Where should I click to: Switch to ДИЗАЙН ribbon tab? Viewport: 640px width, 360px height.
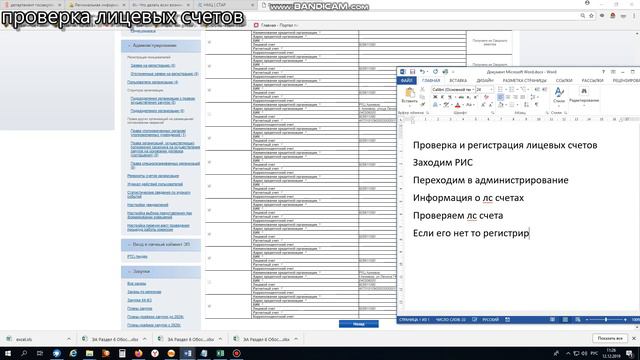[x=485, y=80]
